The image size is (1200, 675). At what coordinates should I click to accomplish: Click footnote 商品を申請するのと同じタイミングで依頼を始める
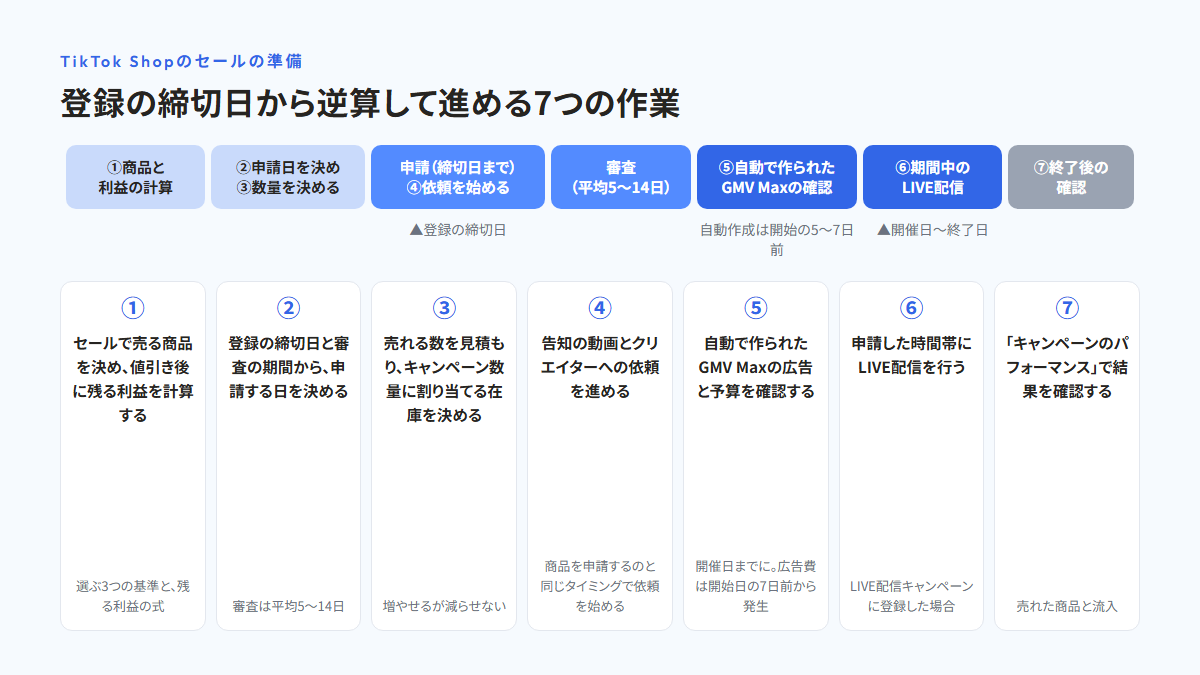point(600,586)
